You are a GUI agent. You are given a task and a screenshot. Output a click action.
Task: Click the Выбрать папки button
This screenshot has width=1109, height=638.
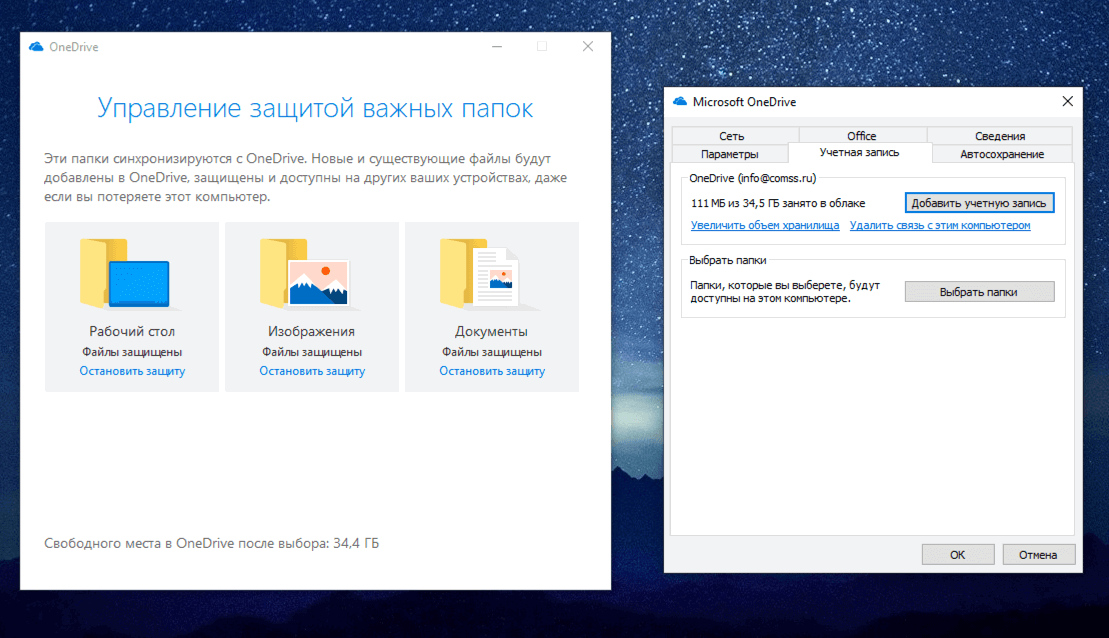[x=979, y=291]
